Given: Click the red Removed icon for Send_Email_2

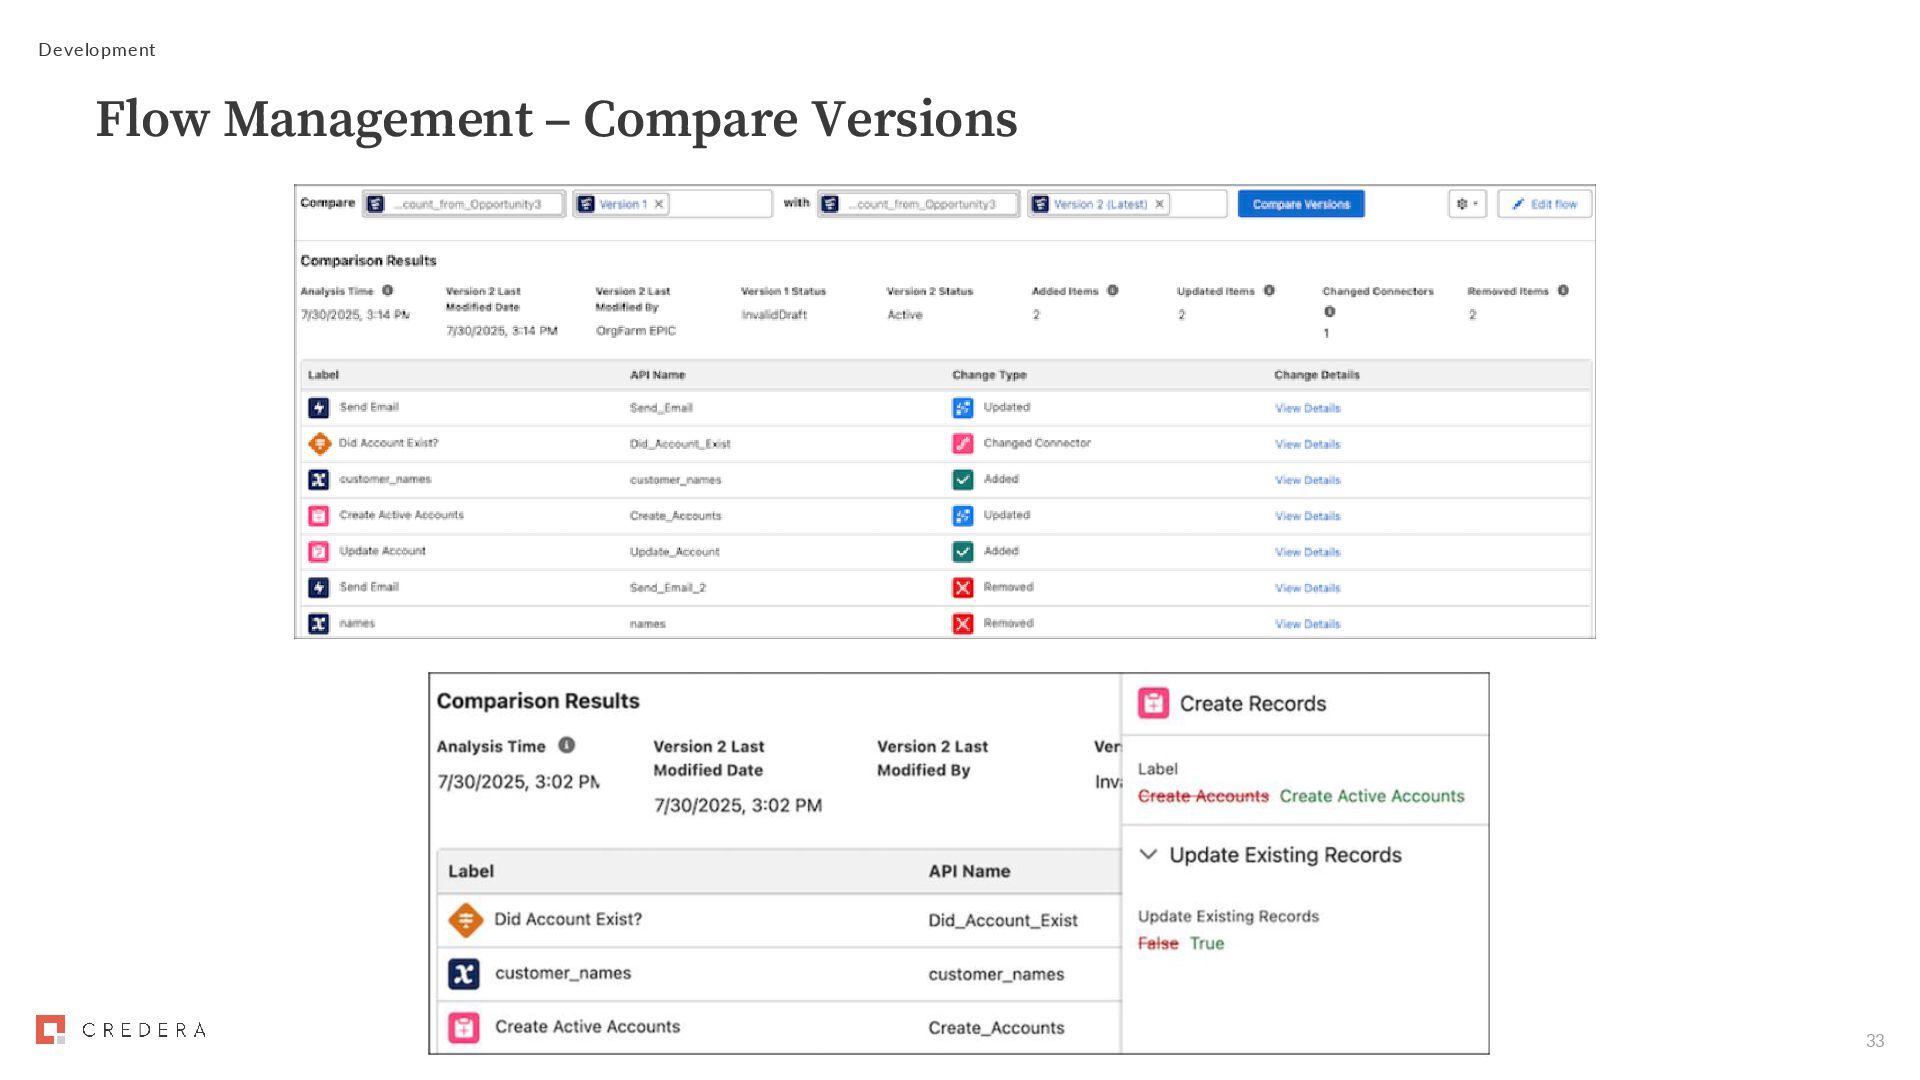Looking at the screenshot, I should pos(962,588).
